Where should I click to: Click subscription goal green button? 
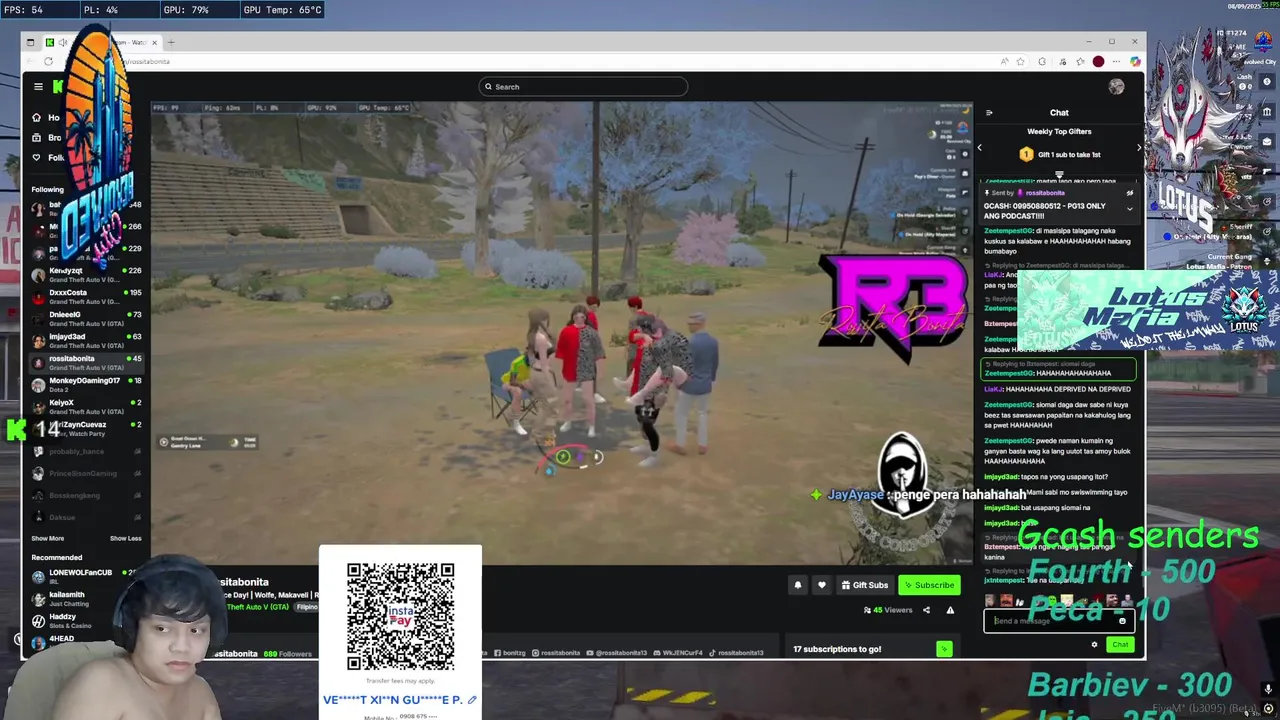943,649
